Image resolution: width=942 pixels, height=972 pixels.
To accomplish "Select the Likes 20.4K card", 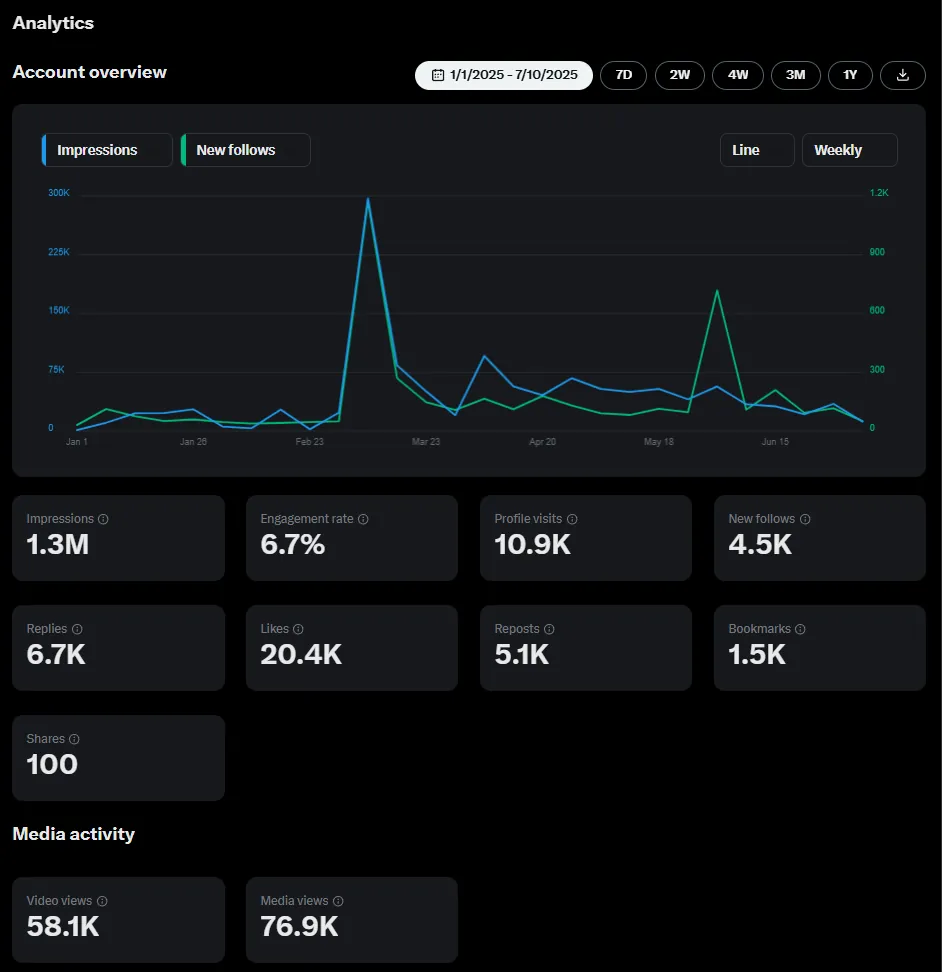I will pyautogui.click(x=352, y=648).
